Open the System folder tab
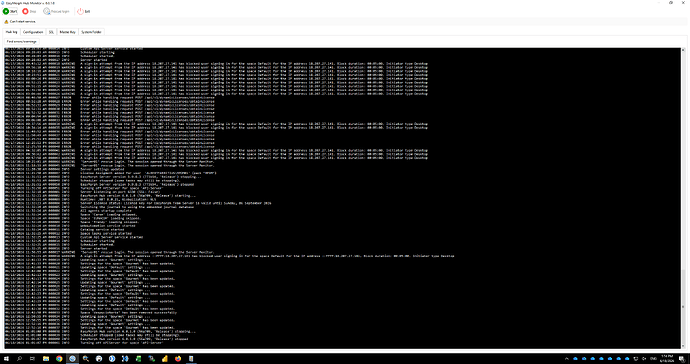The width and height of the screenshot is (690, 364). [92, 32]
